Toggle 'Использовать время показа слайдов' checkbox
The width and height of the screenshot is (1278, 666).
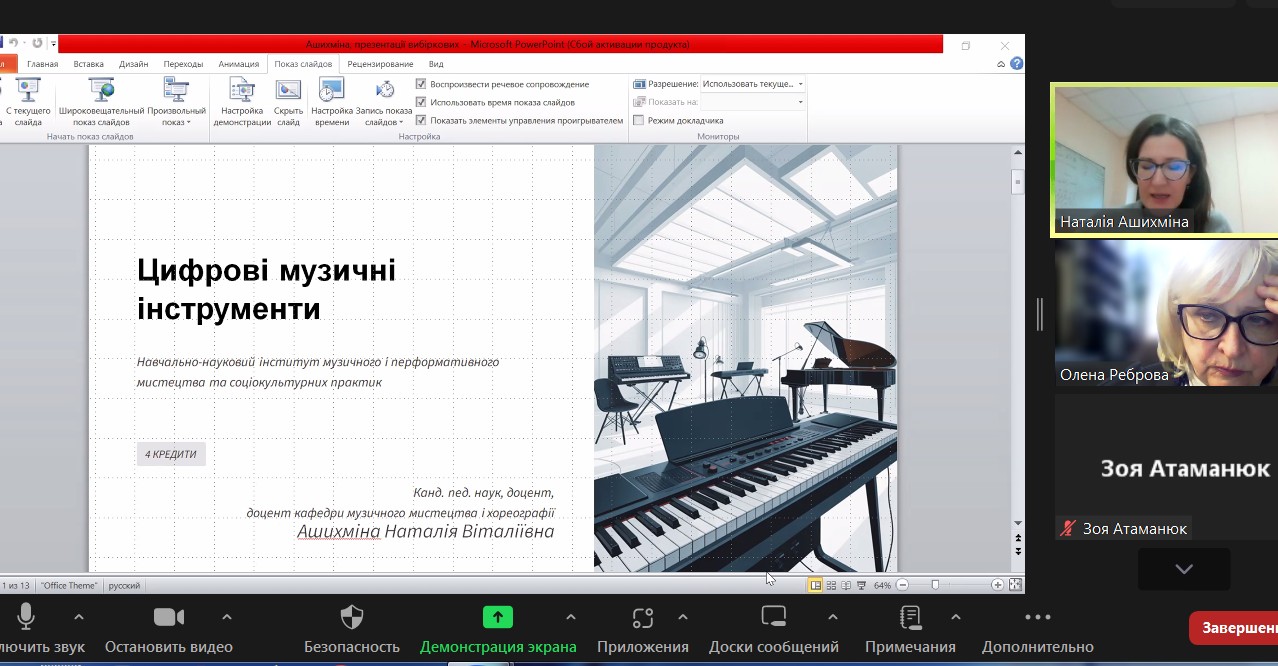(x=421, y=102)
